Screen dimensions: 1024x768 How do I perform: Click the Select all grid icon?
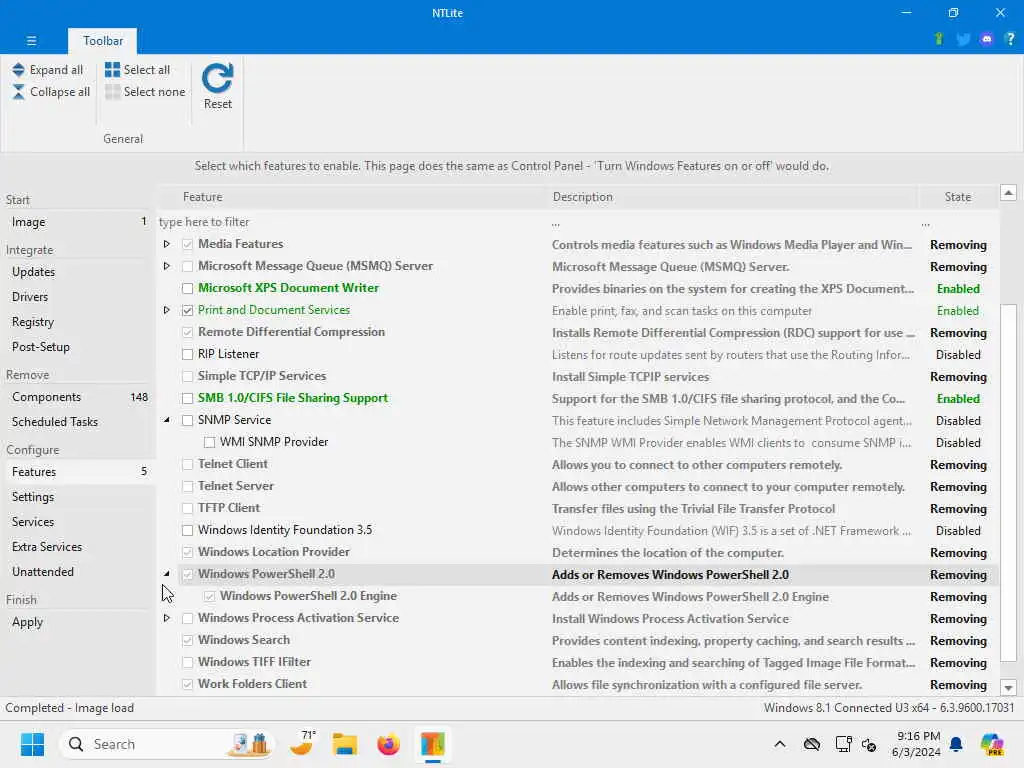point(112,69)
